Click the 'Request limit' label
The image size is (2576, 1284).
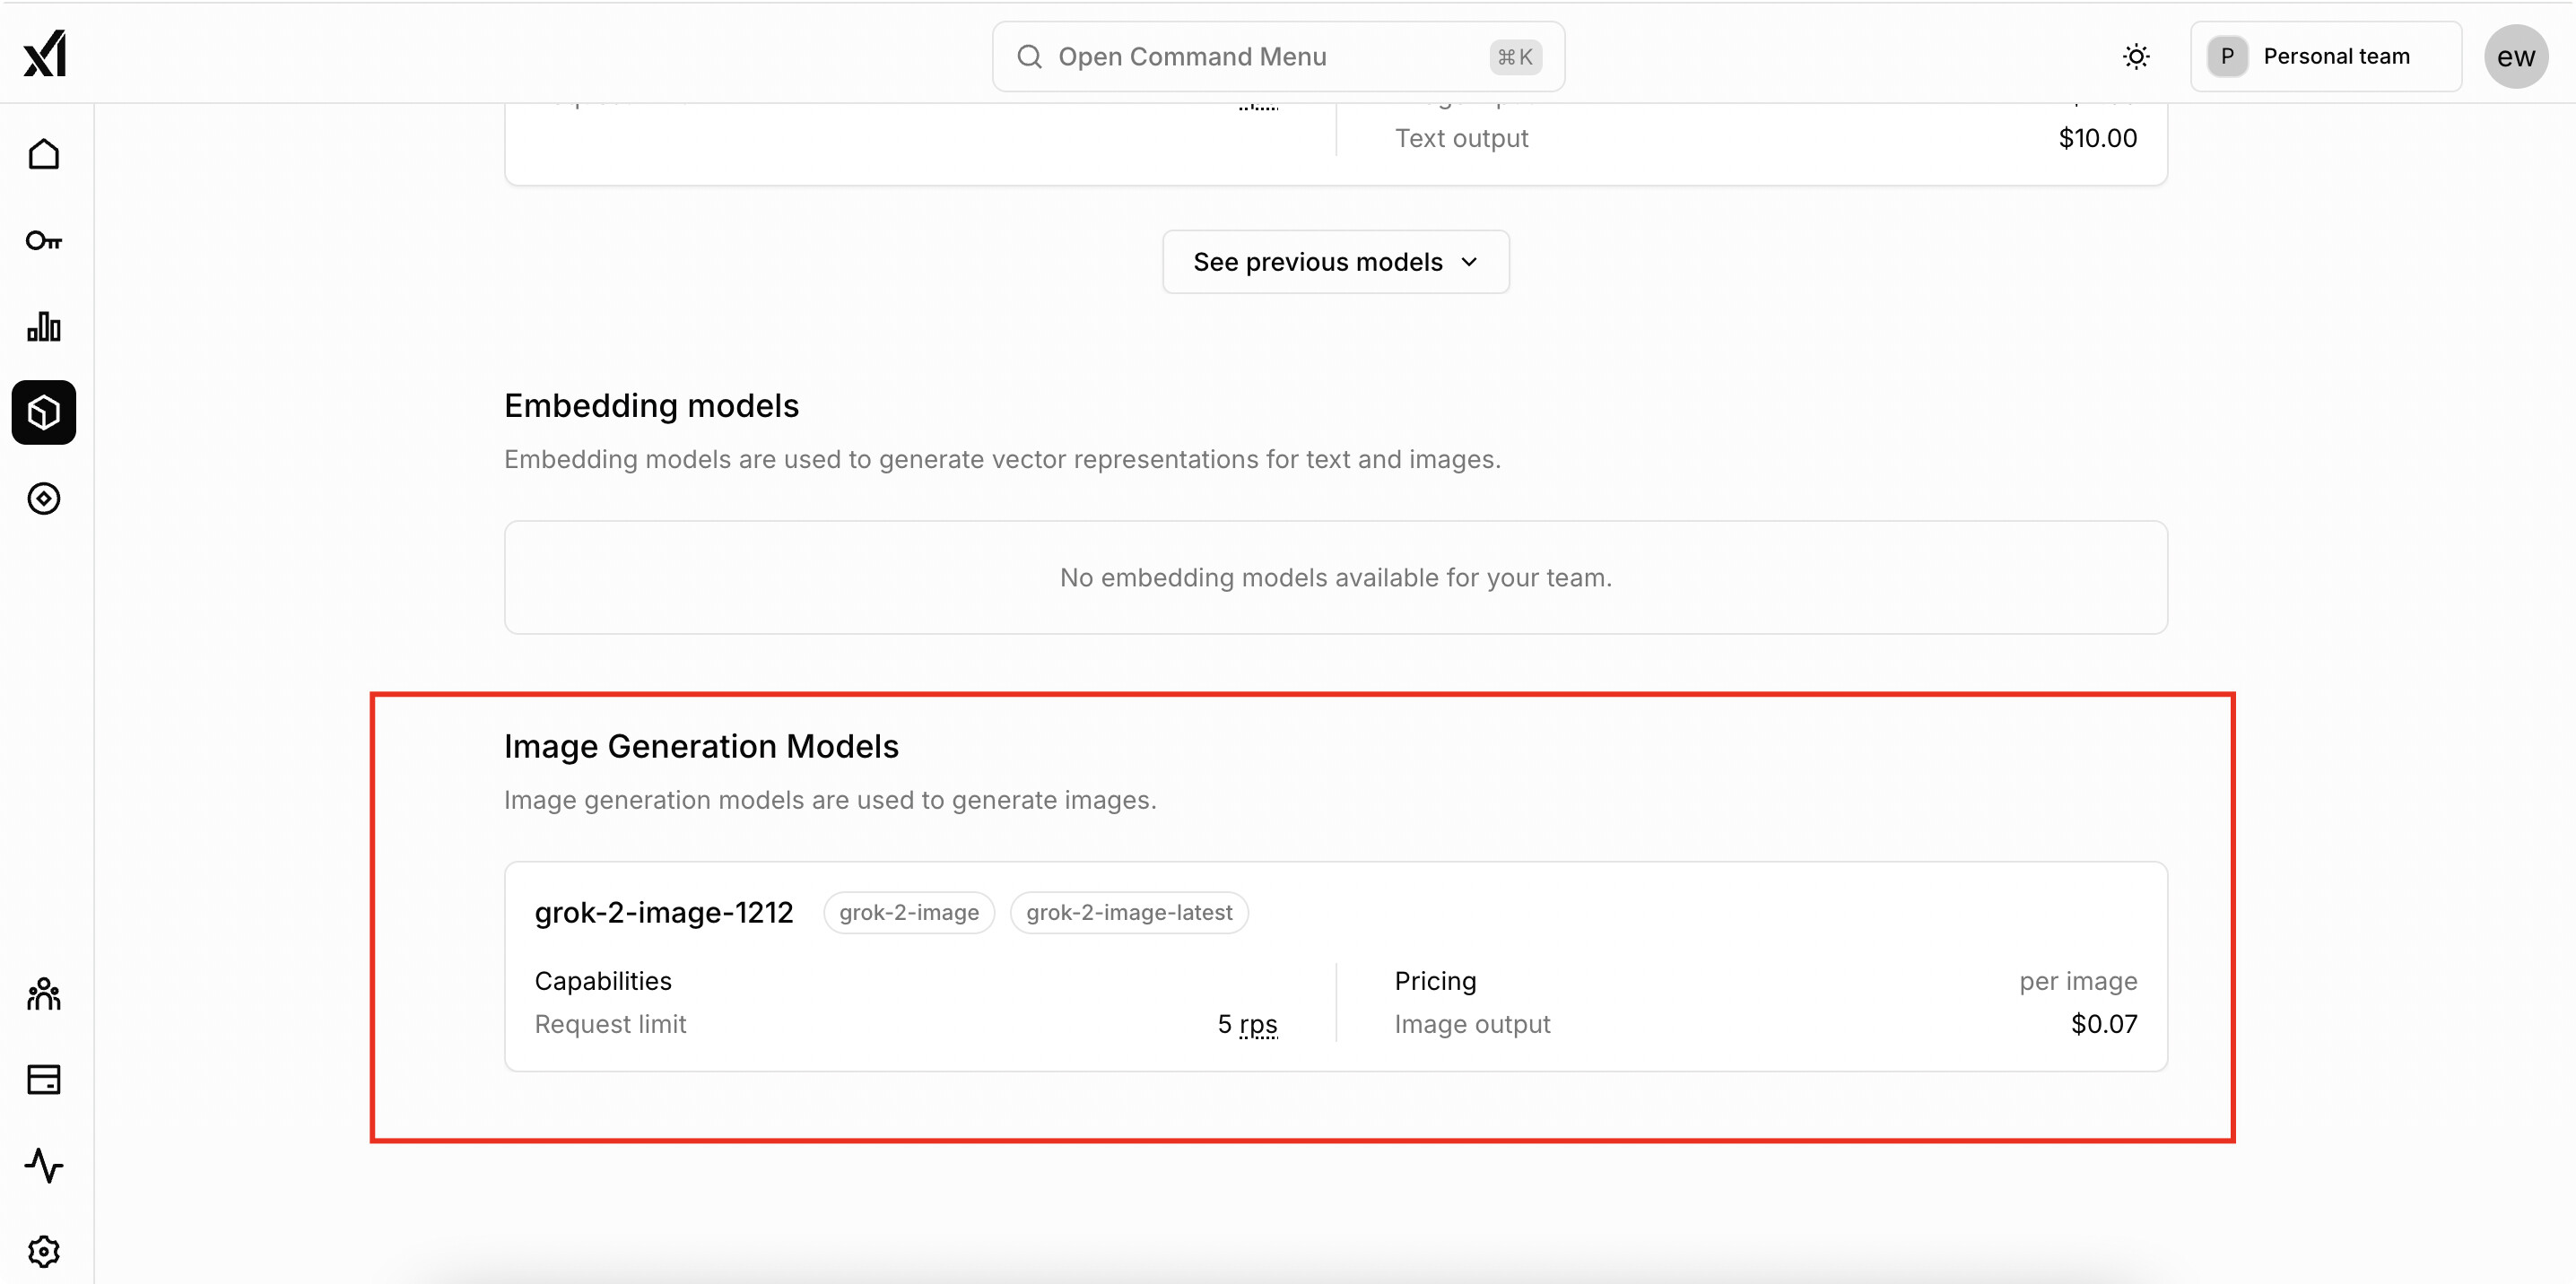[x=610, y=1024]
